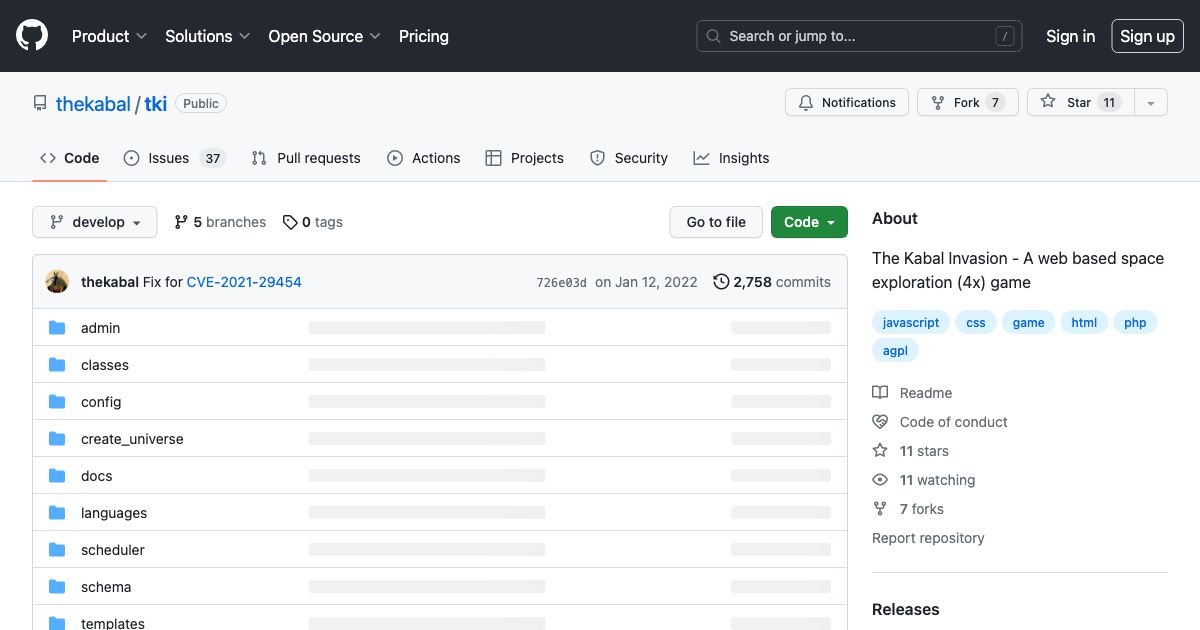Image resolution: width=1200 pixels, height=630 pixels.
Task: Open the Readme via the book icon
Action: click(x=881, y=392)
